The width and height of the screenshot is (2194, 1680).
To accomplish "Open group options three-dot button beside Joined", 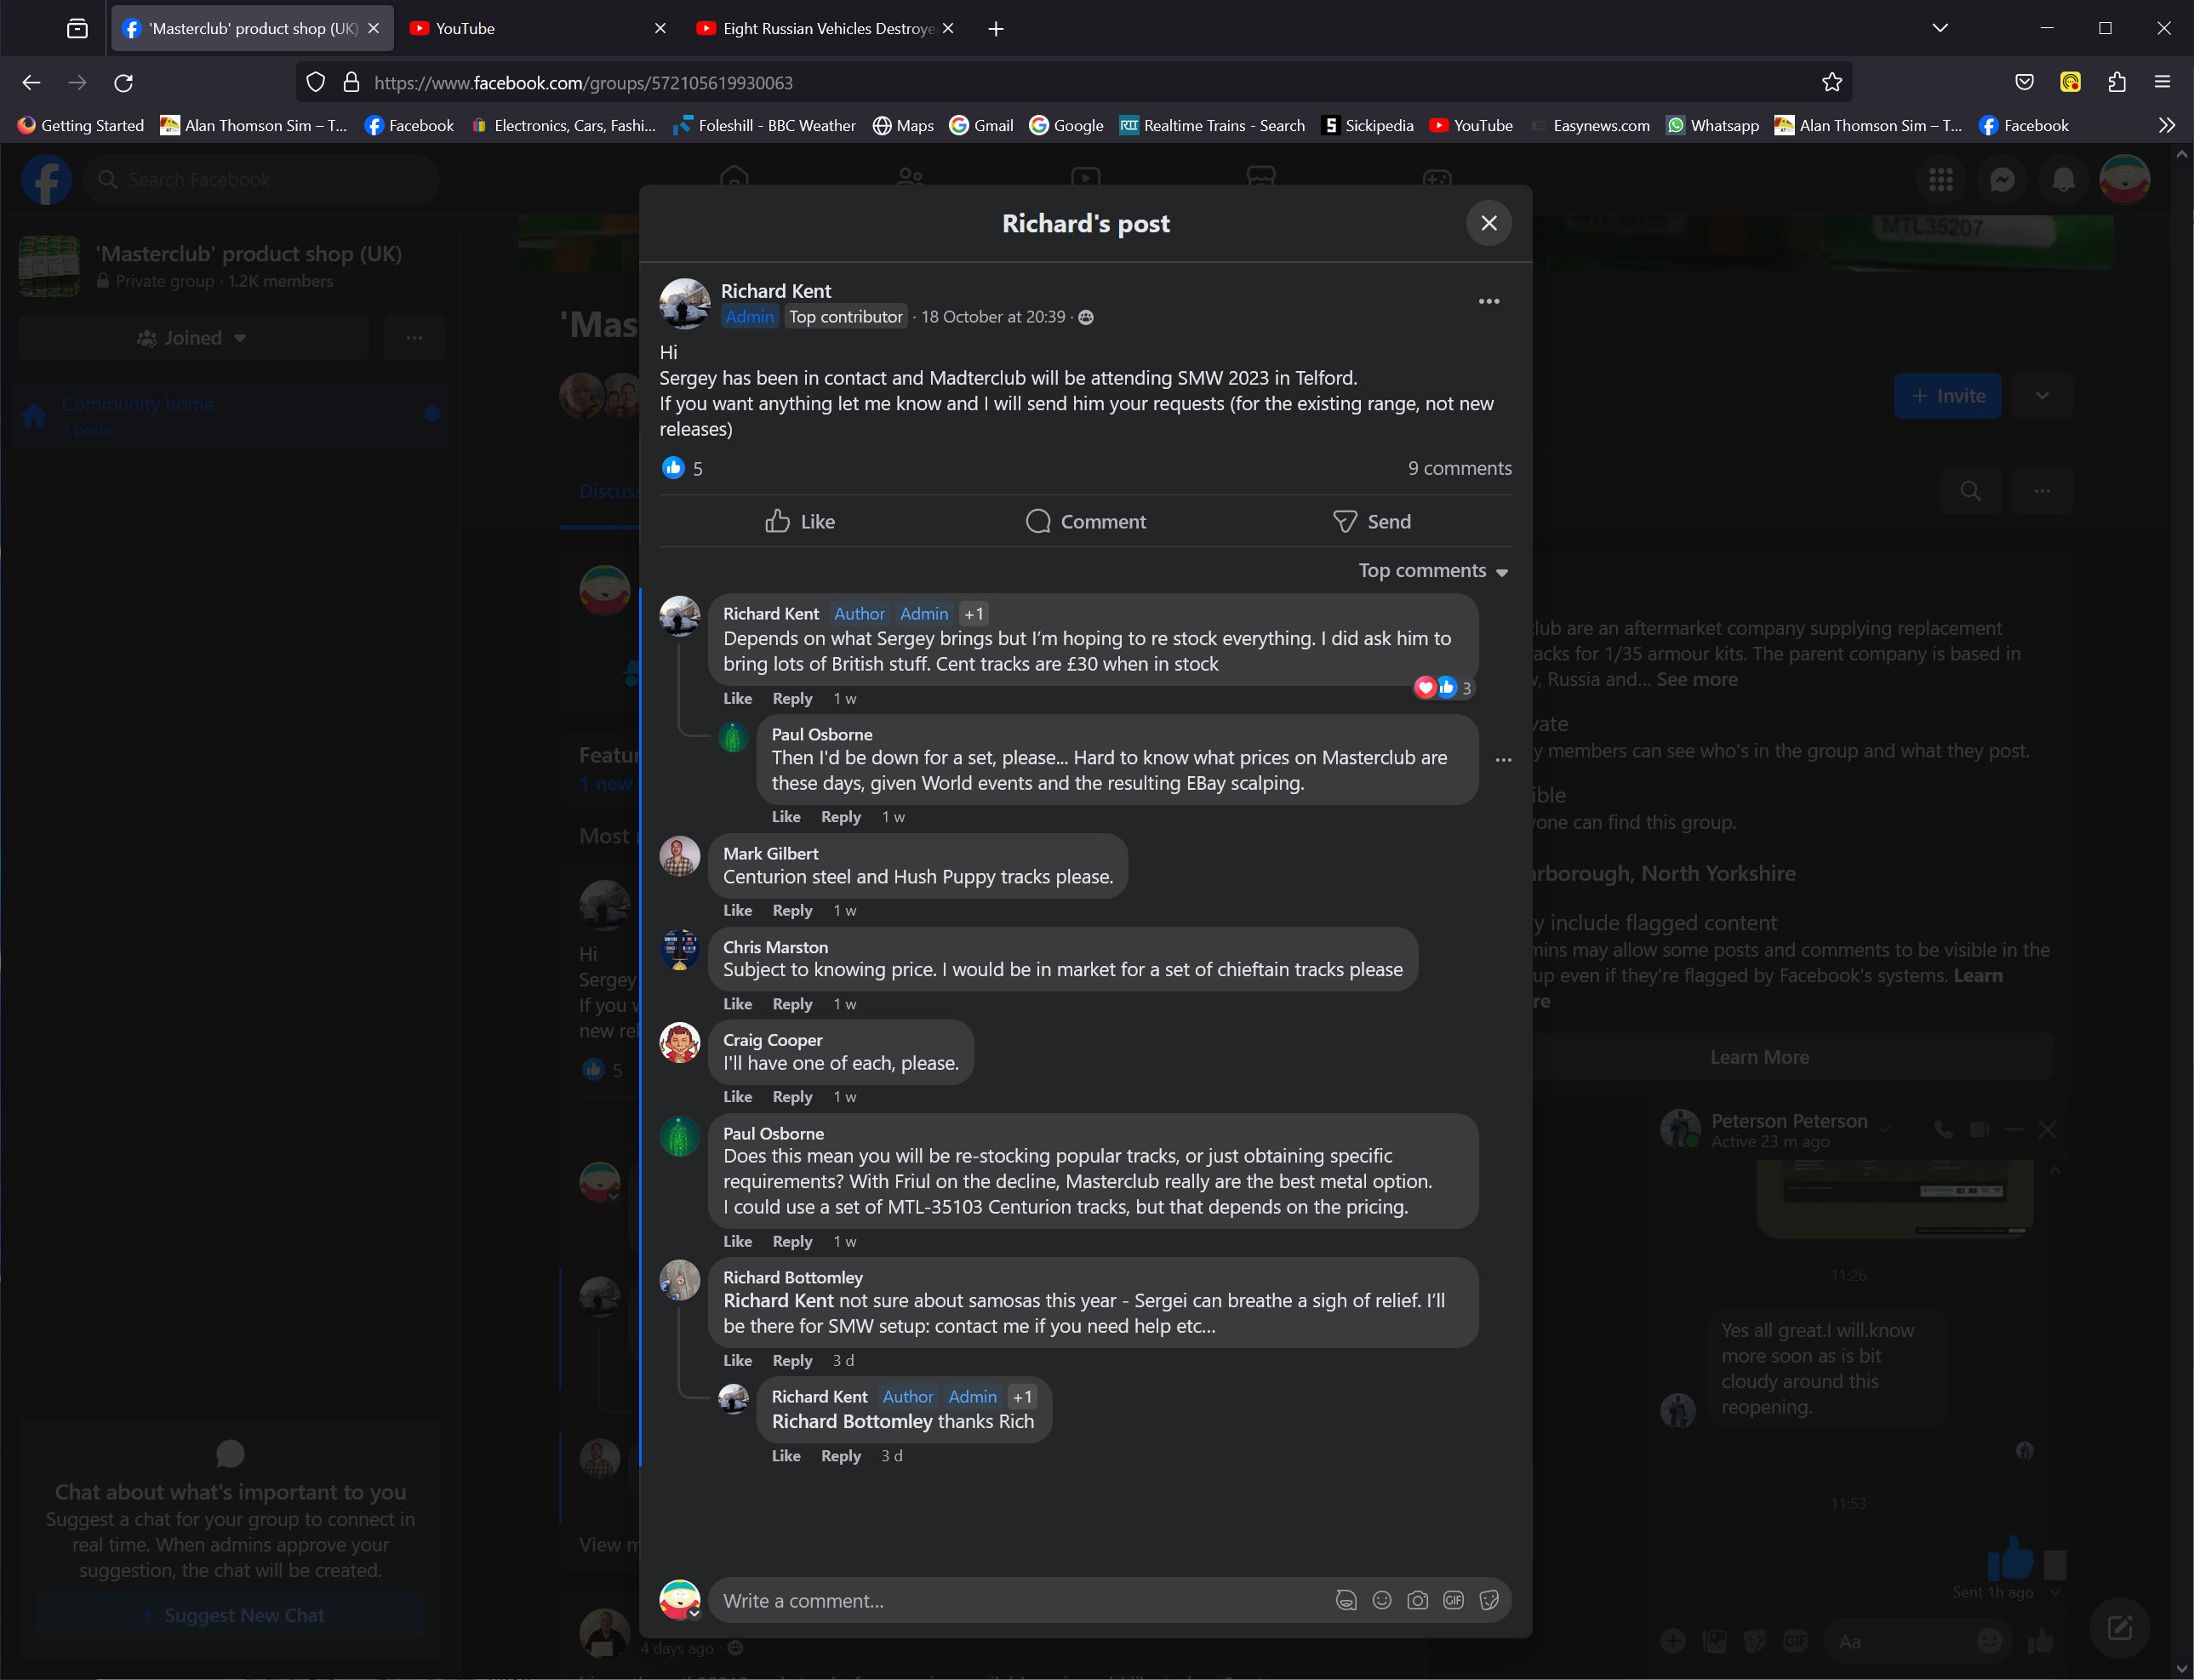I will 414,338.
